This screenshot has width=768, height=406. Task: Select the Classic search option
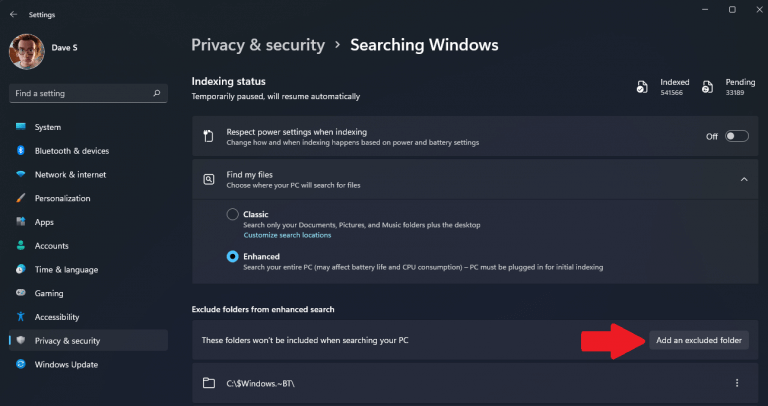coord(232,214)
